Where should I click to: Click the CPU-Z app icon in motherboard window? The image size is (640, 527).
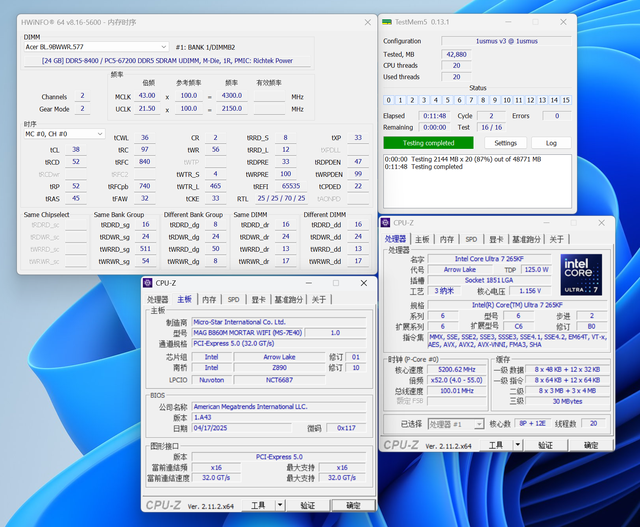click(x=148, y=283)
